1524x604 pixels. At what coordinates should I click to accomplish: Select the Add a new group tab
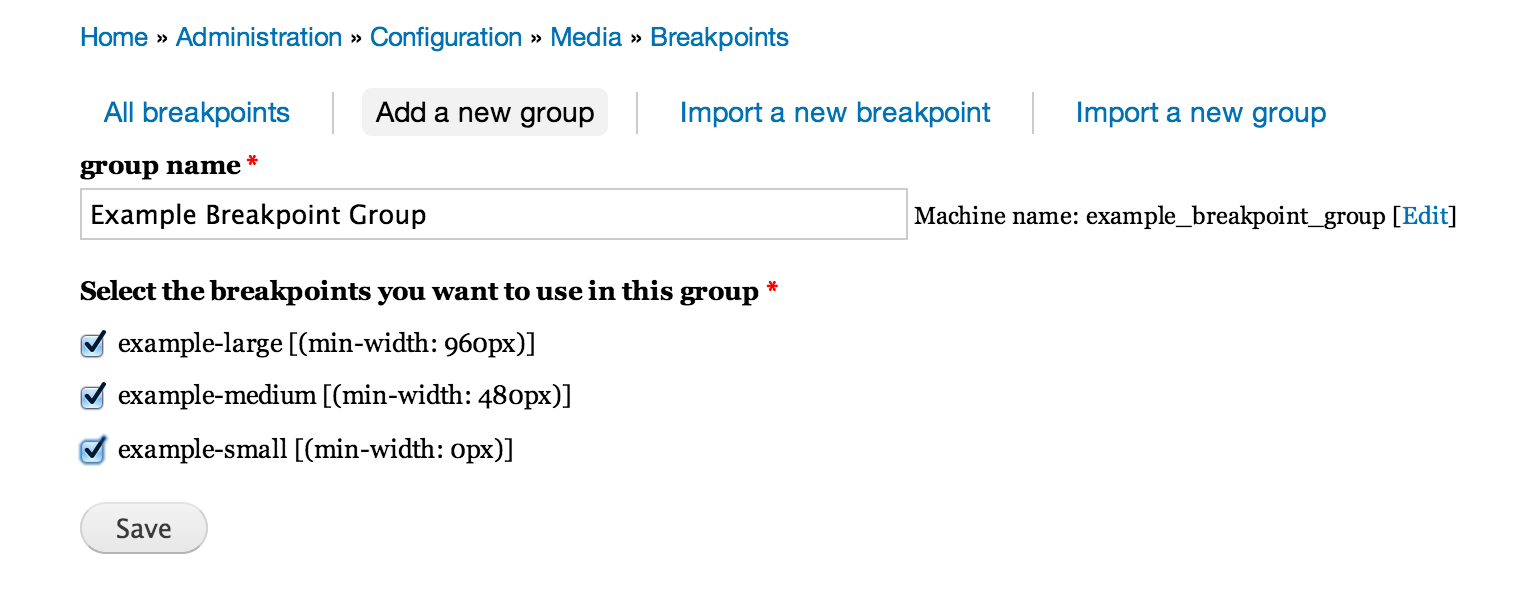point(485,113)
